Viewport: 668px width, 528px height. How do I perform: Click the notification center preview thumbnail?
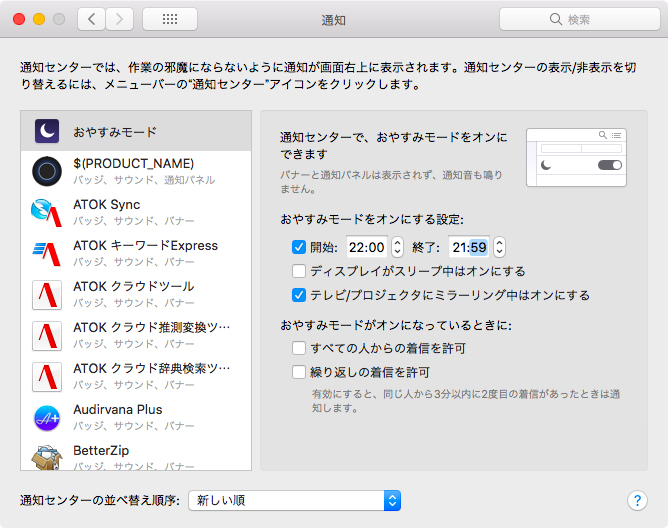pos(576,157)
